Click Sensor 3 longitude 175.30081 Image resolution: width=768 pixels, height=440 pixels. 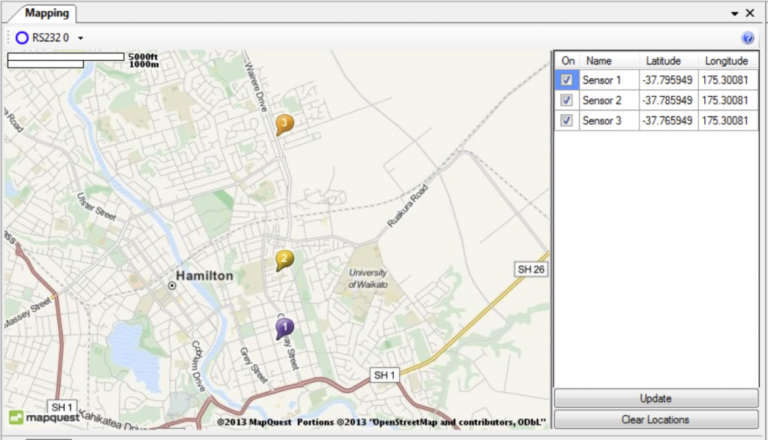tap(728, 121)
